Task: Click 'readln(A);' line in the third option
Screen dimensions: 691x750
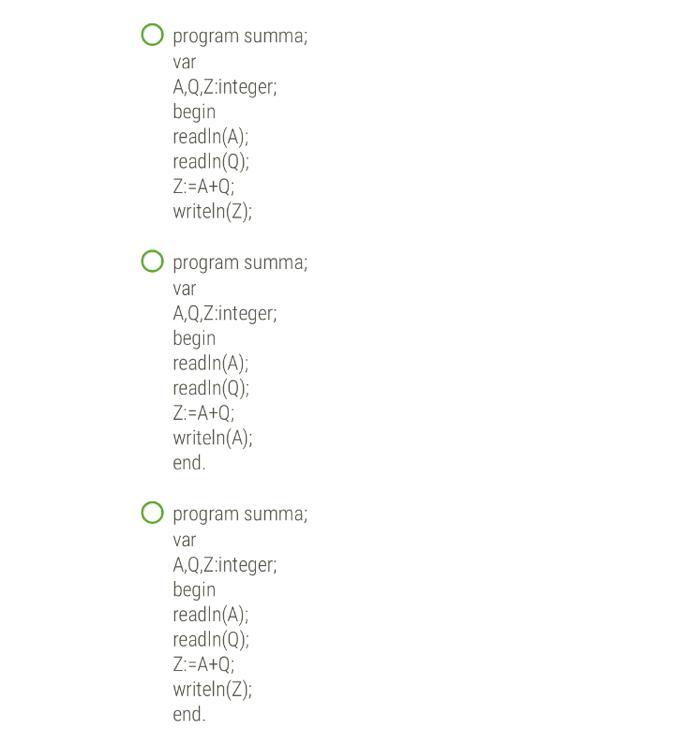Action: 211,615
